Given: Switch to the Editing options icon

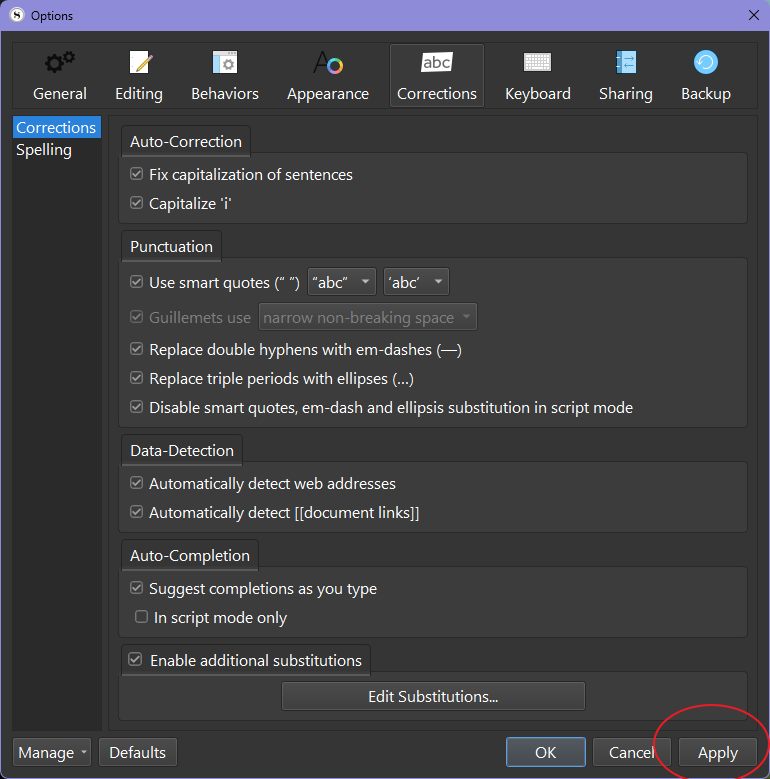Looking at the screenshot, I should coord(139,64).
